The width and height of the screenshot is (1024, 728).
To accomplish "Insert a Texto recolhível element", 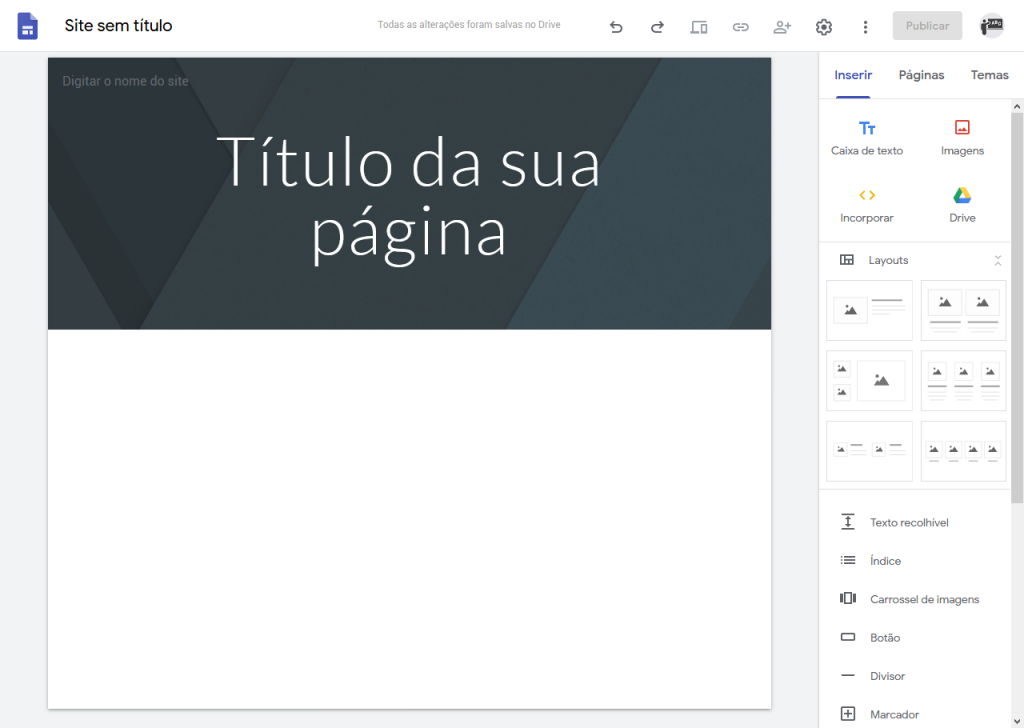I will pos(908,522).
